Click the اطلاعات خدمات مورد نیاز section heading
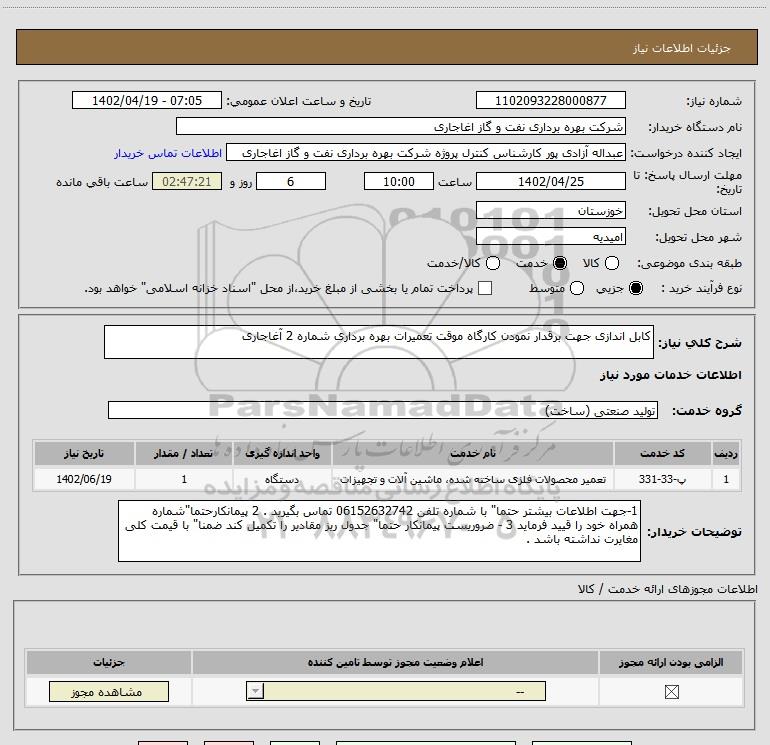Screen dimensions: 770x745 tap(670, 375)
